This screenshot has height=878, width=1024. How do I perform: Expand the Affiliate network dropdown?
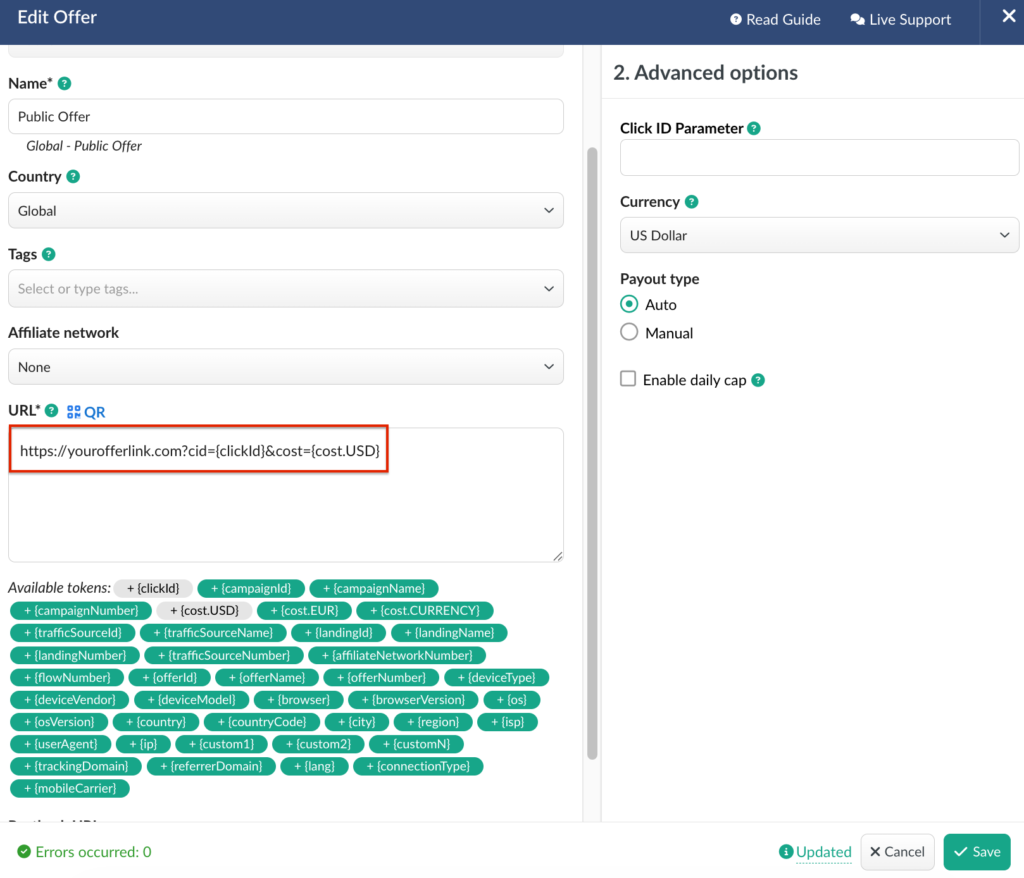[285, 367]
